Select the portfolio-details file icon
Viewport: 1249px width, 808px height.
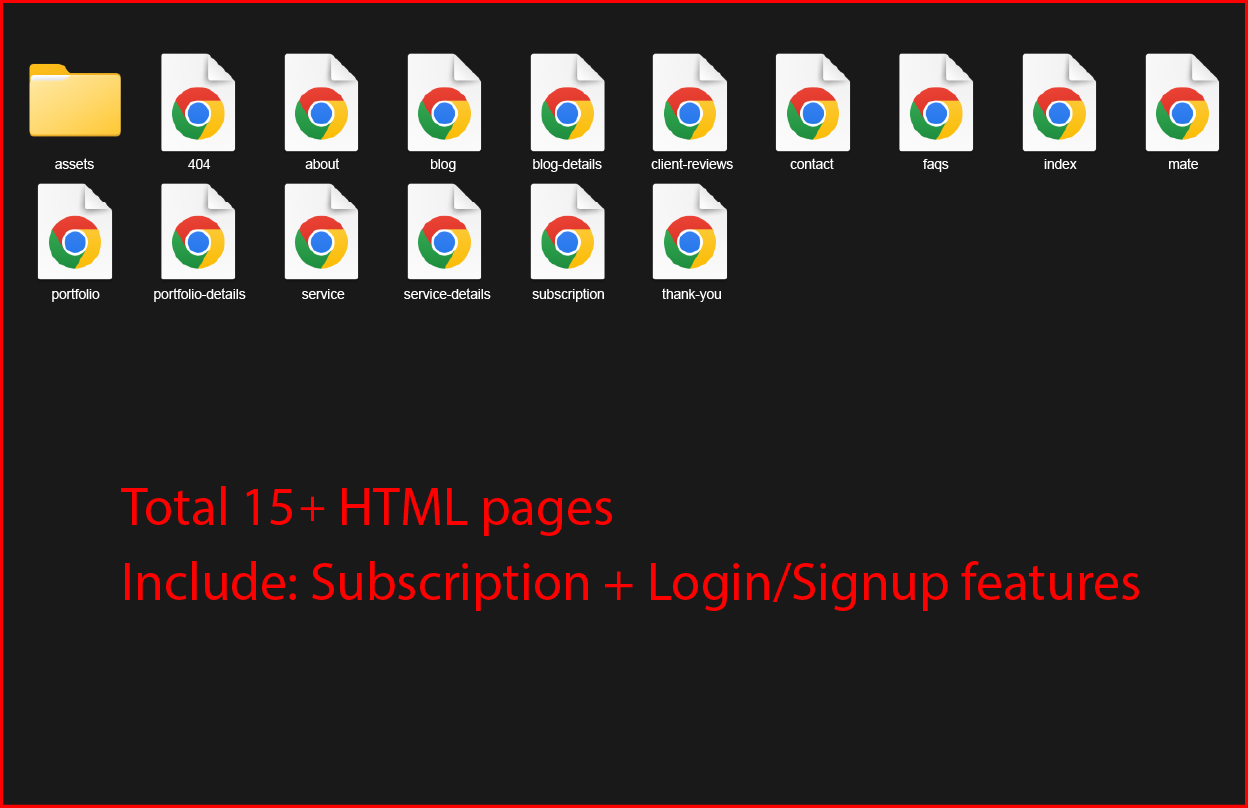(x=198, y=231)
